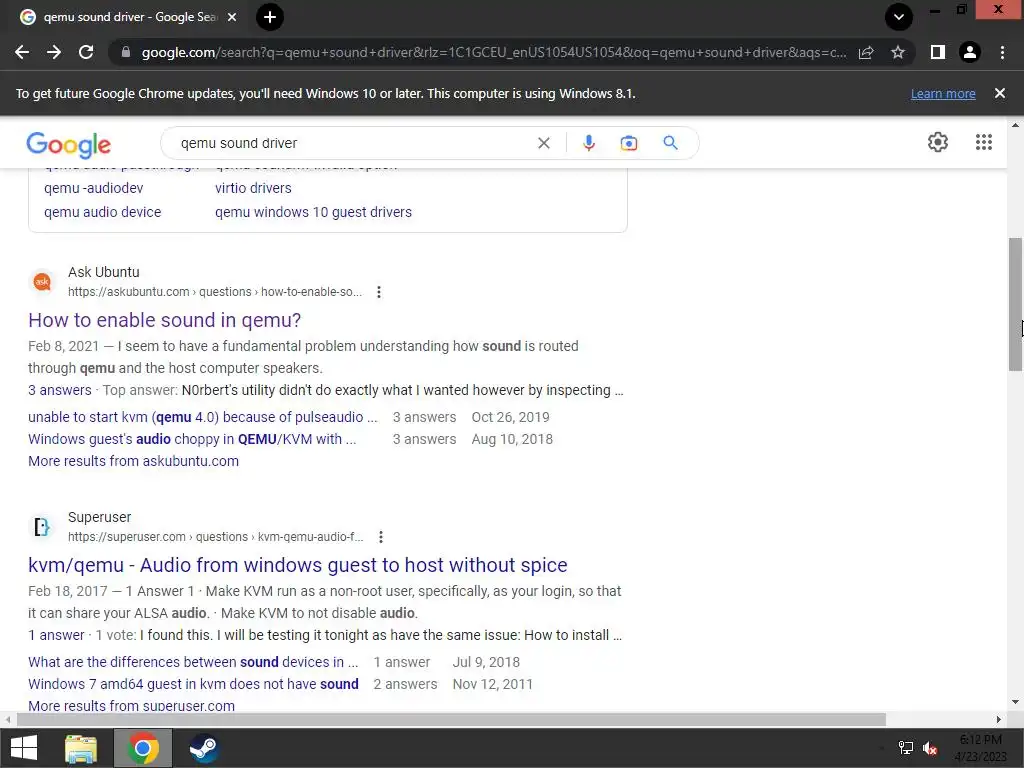This screenshot has height=768, width=1024.
Task: Open the askubuntu.com breadcrumb URL
Action: (x=215, y=292)
